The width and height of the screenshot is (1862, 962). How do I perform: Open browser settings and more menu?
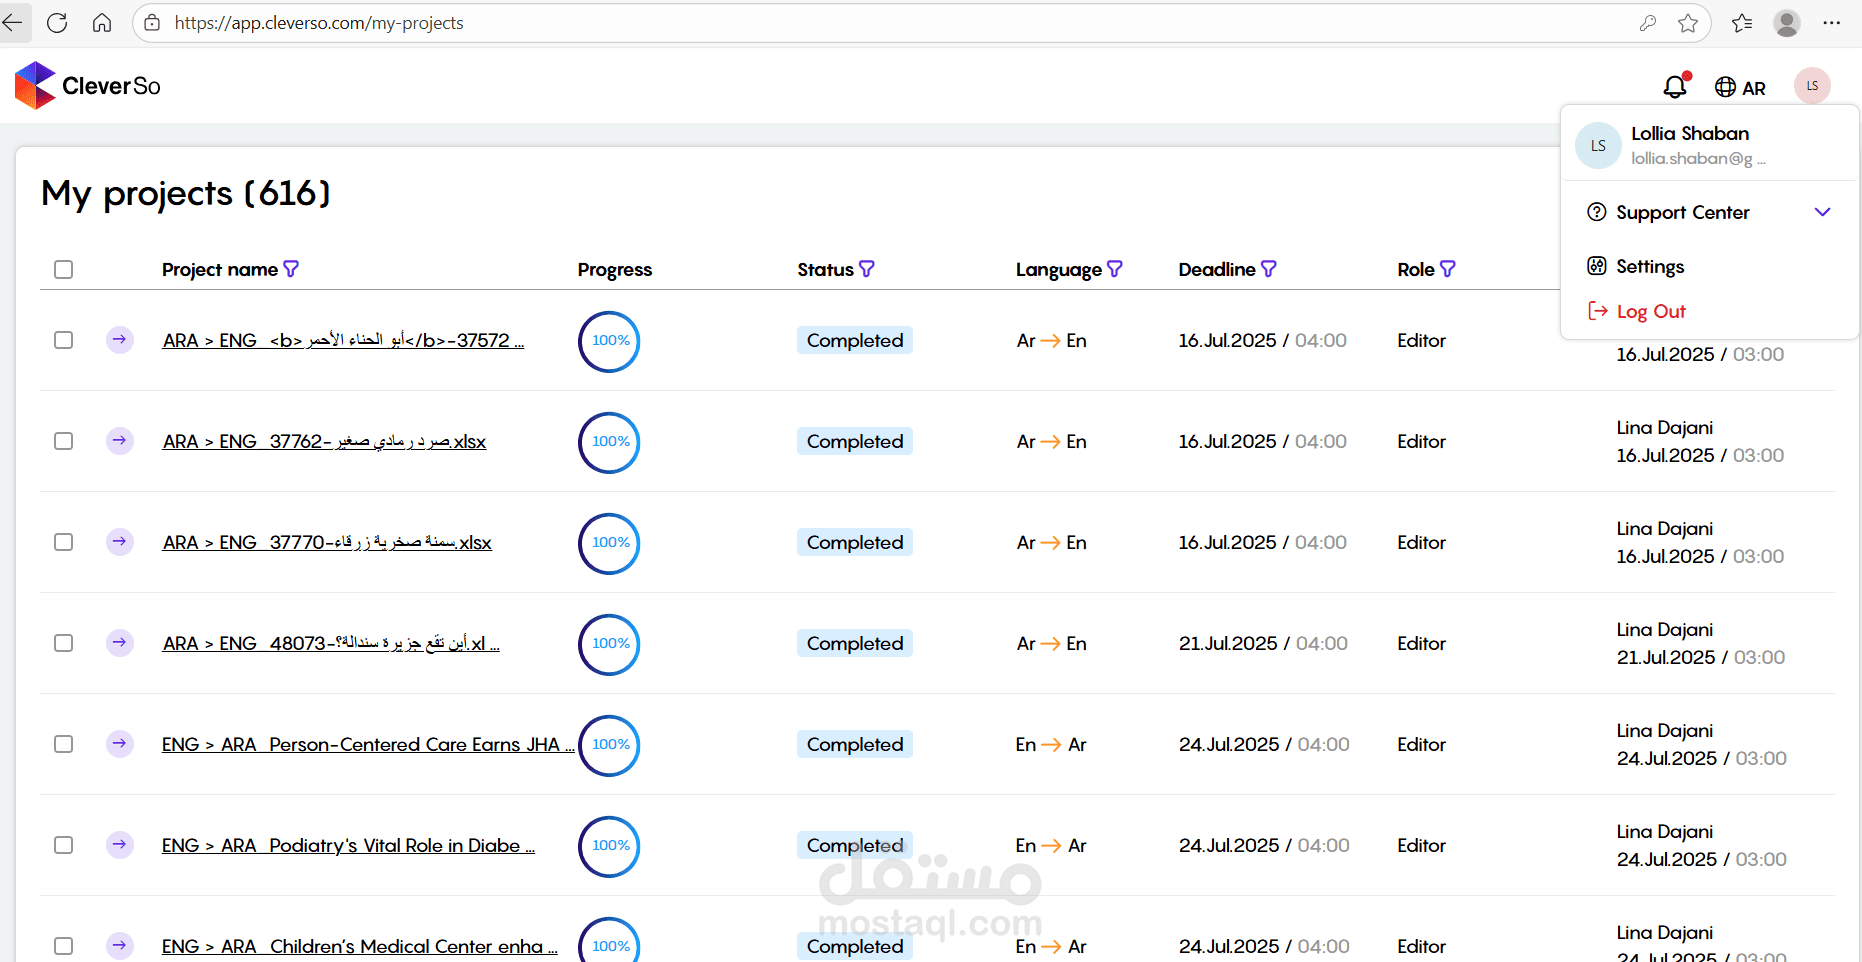1832,22
